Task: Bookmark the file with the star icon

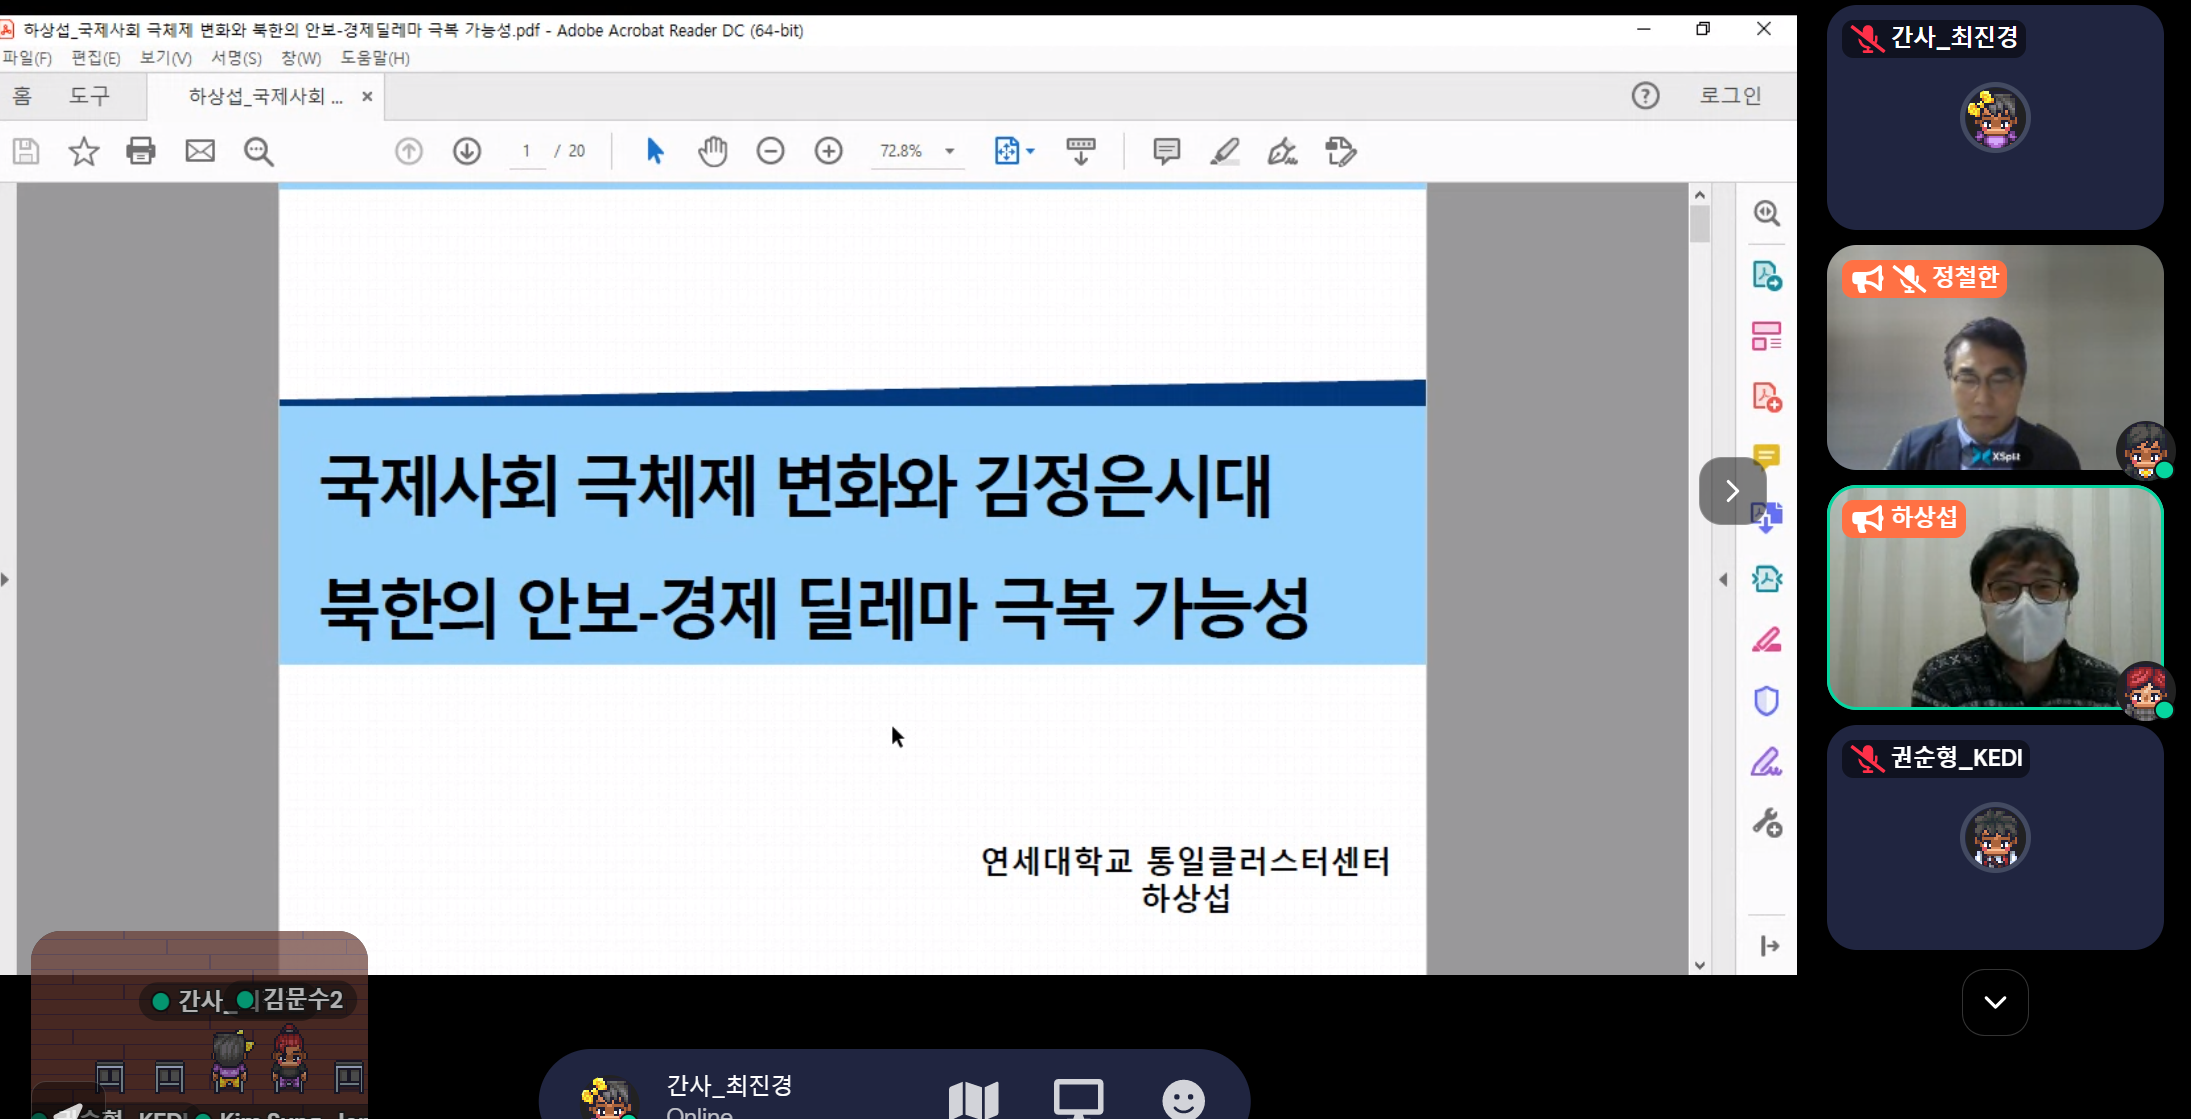Action: [83, 151]
